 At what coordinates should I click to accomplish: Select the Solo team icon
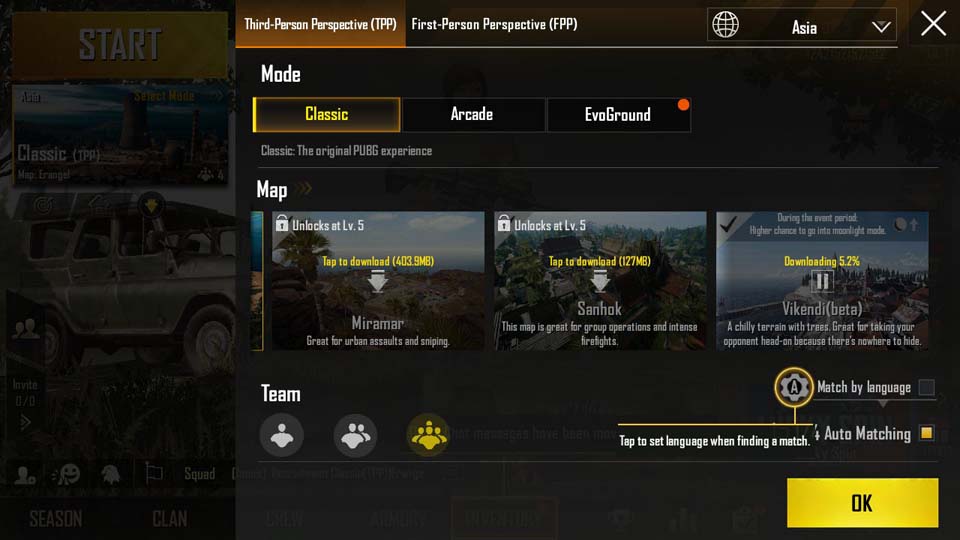click(282, 435)
